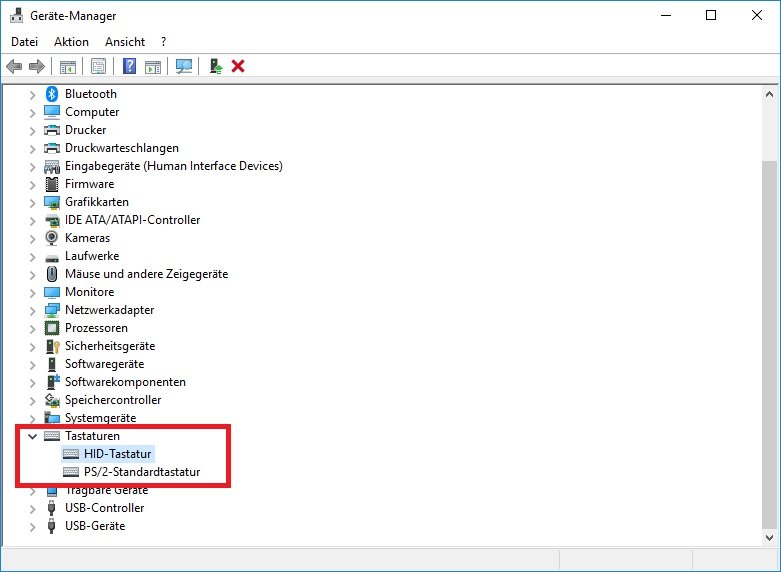Select the HID-Tastatur device
Viewport: 781px width, 572px height.
click(118, 454)
